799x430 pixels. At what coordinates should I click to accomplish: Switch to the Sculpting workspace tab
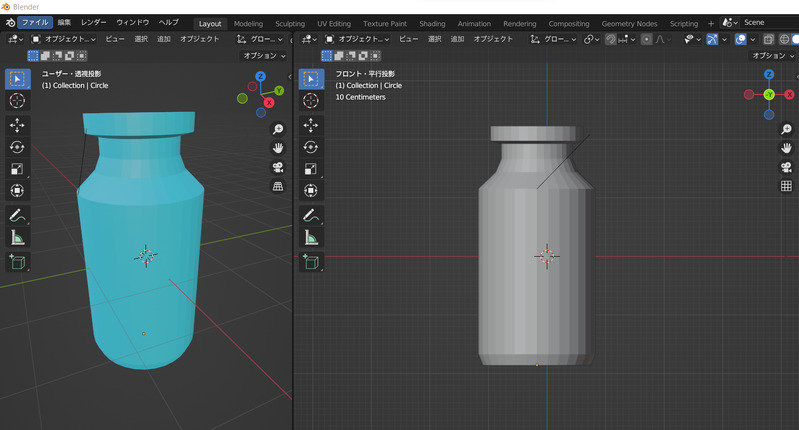[289, 23]
